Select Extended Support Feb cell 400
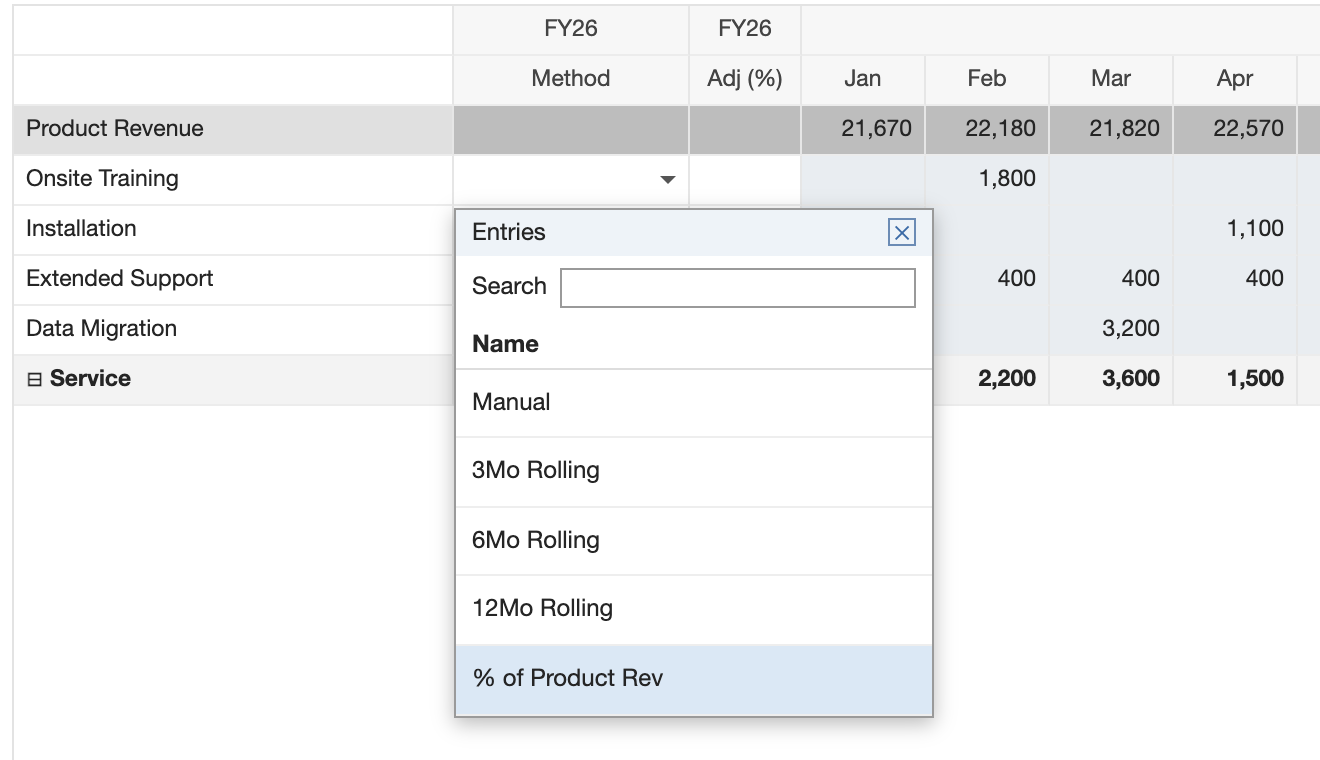 (990, 279)
